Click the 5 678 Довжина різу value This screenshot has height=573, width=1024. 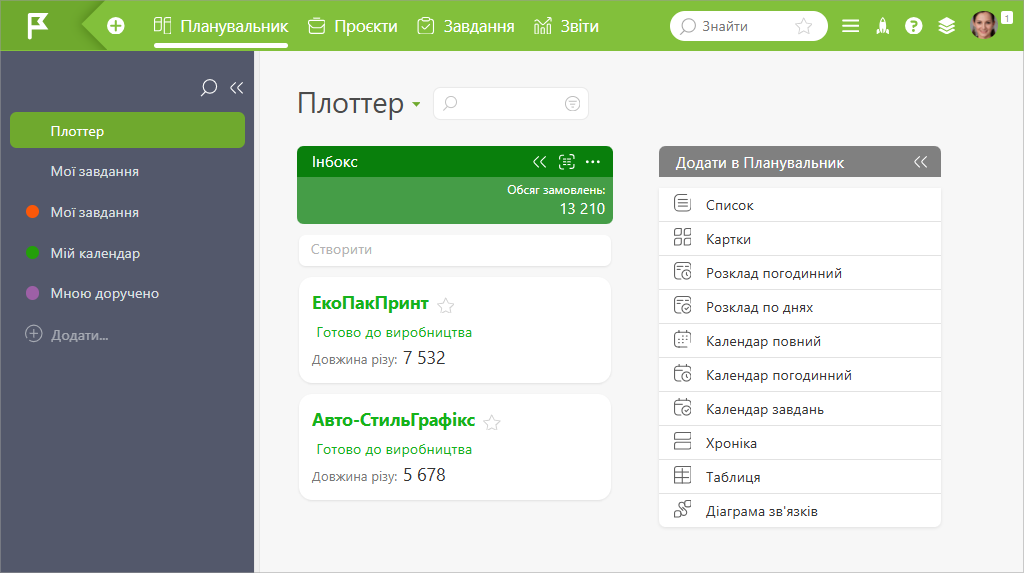pos(424,475)
